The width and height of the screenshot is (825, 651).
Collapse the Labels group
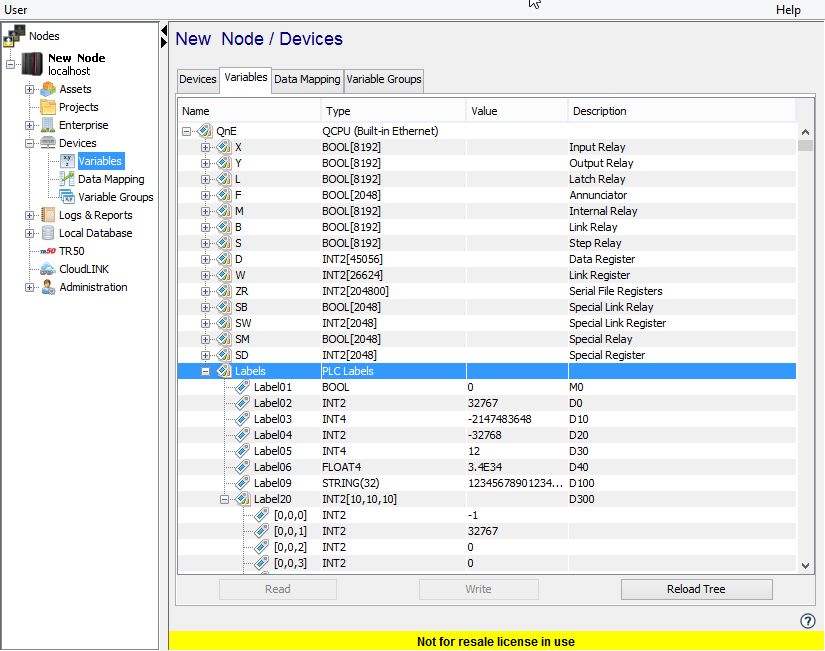[208, 371]
